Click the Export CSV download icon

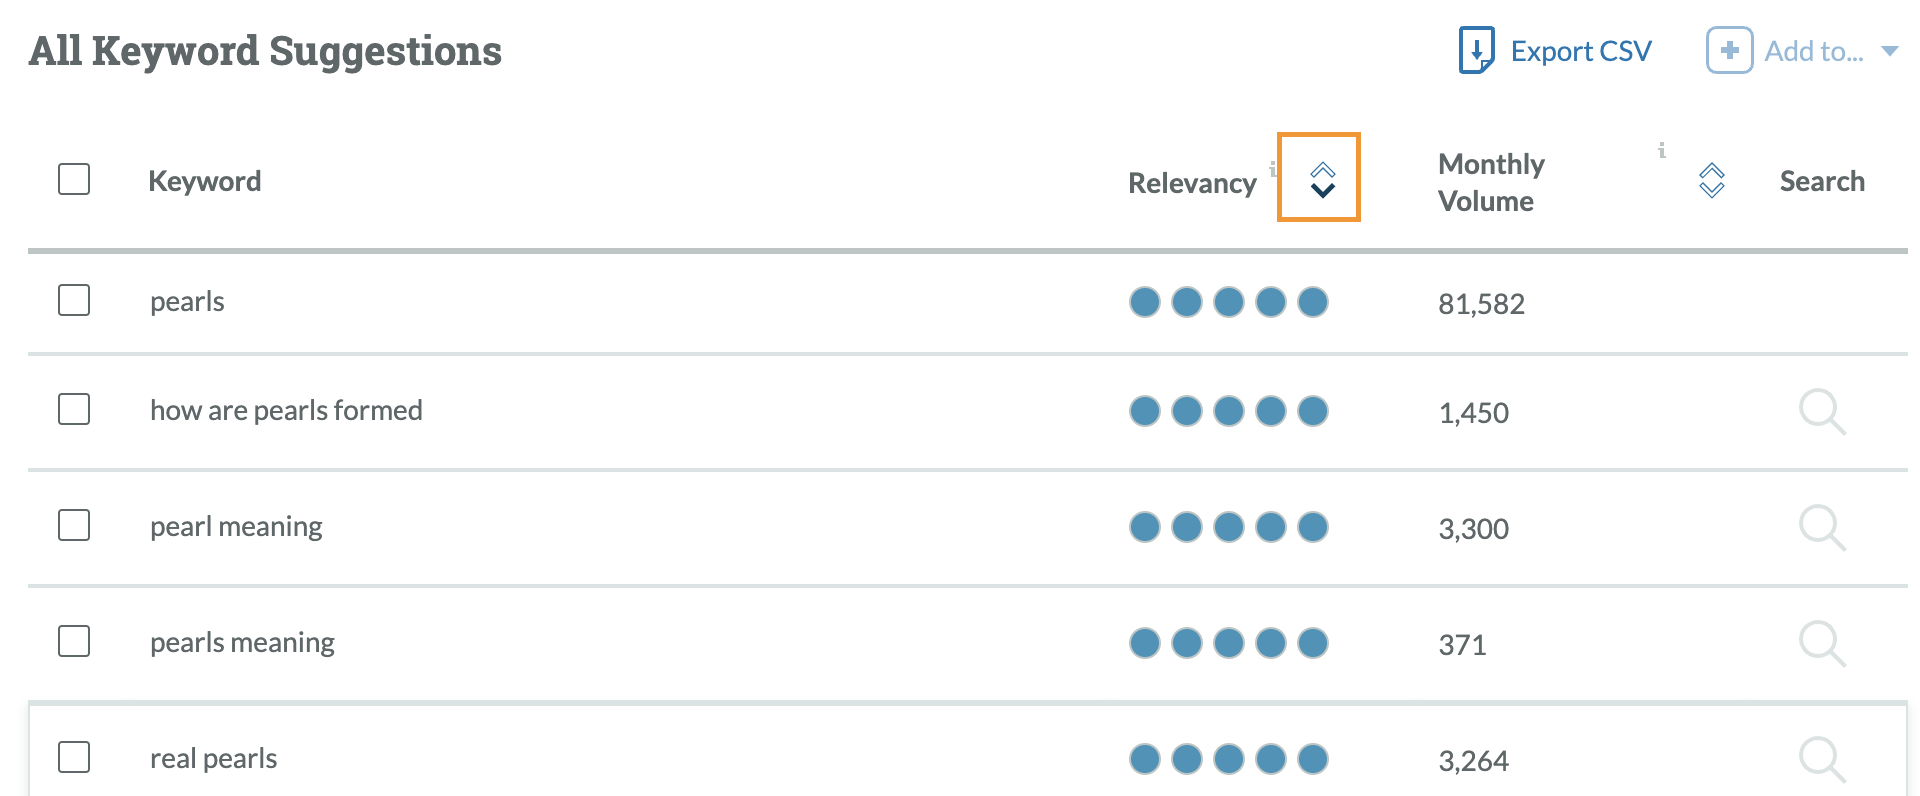tap(1476, 50)
